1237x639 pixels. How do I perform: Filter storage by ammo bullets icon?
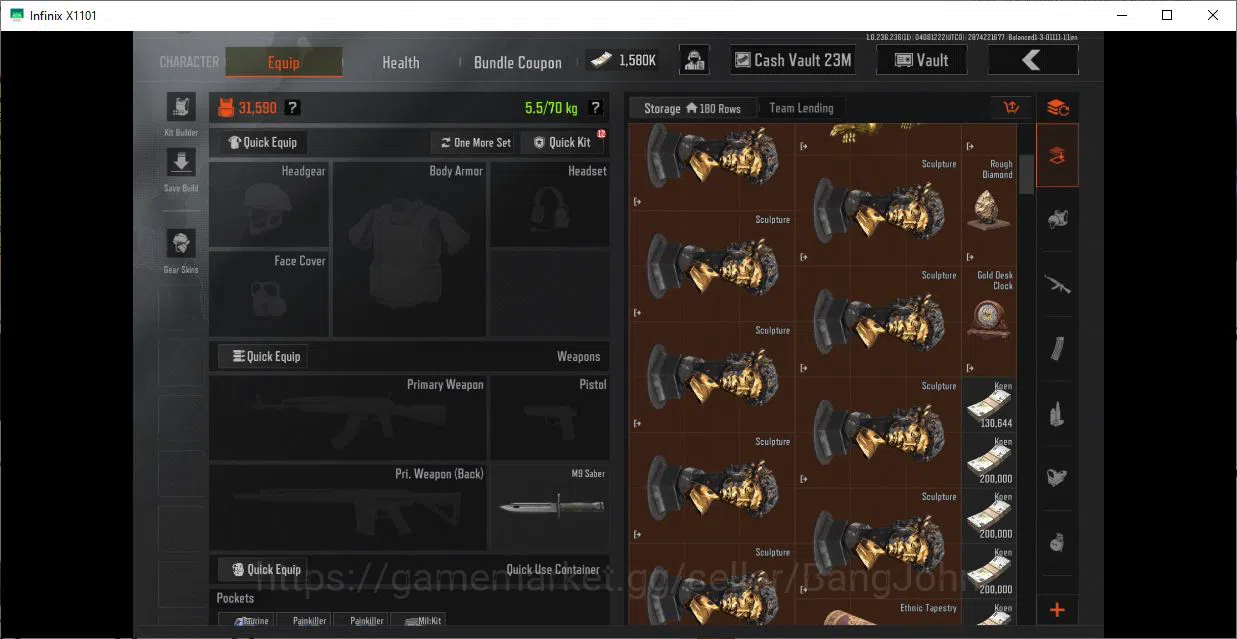click(1057, 413)
